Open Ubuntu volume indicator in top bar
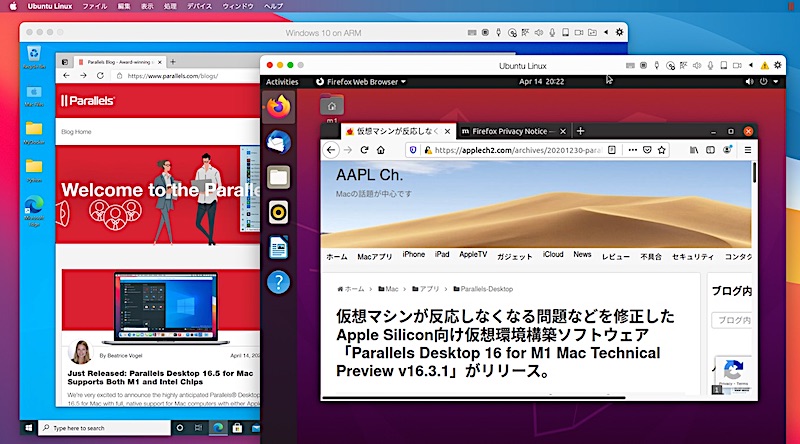The width and height of the screenshot is (800, 444). pyautogui.click(x=749, y=82)
